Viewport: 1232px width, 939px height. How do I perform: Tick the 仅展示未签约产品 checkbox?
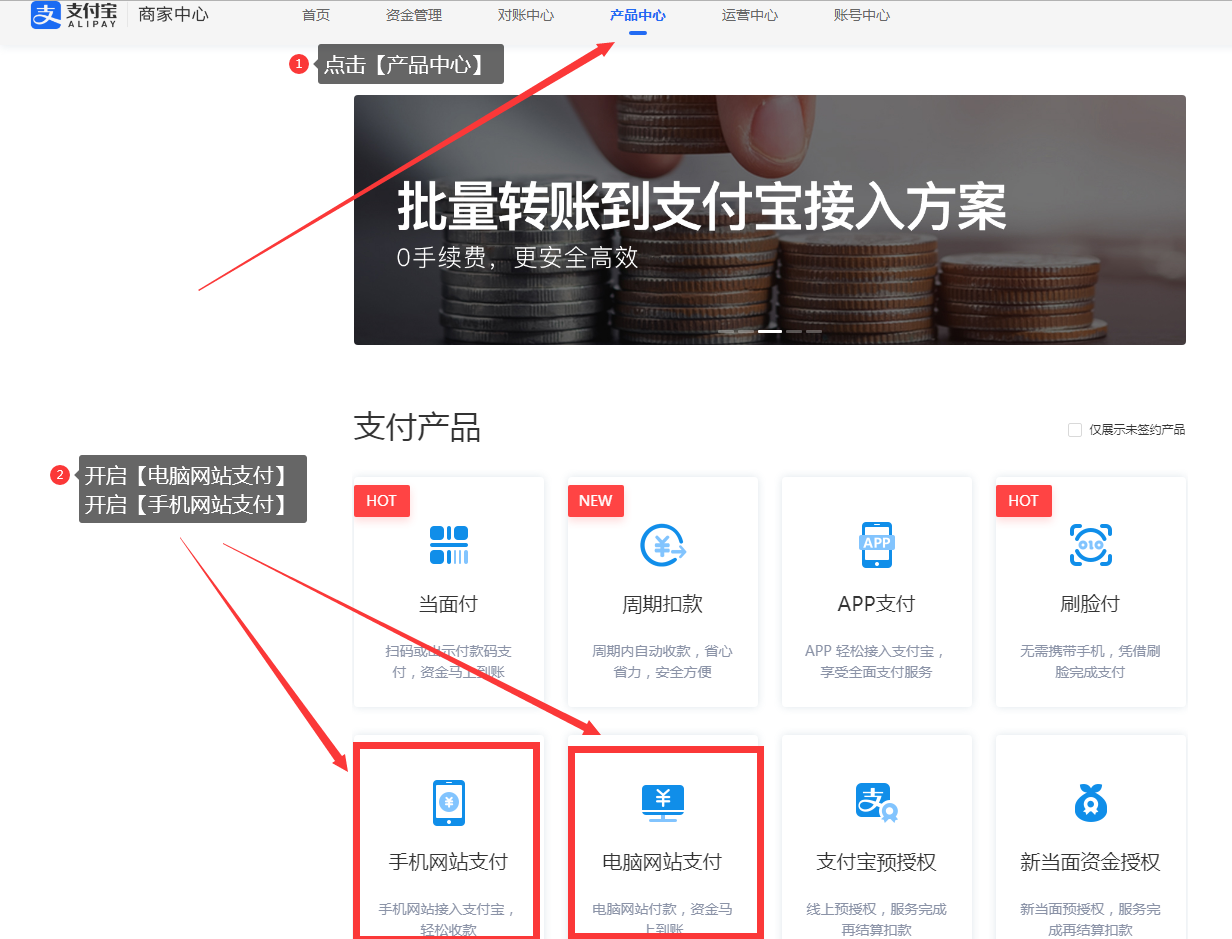1075,430
